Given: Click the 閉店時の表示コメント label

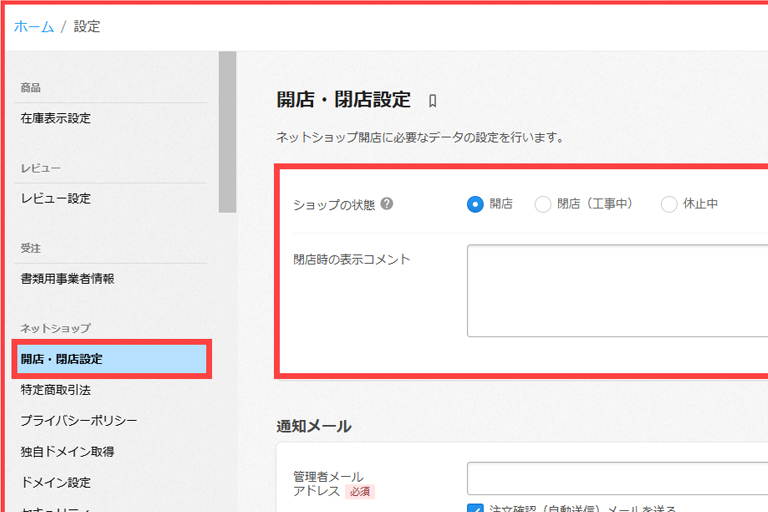Looking at the screenshot, I should point(351,259).
